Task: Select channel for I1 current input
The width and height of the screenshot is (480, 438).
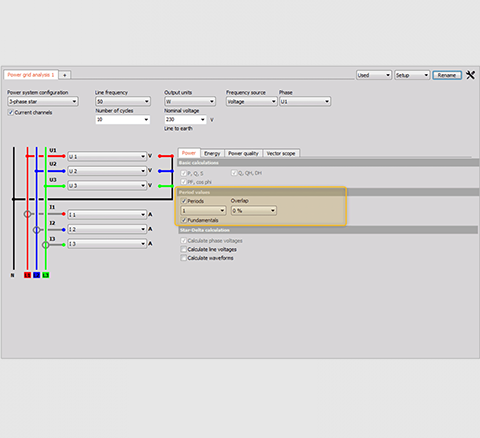Action: [x=107, y=214]
